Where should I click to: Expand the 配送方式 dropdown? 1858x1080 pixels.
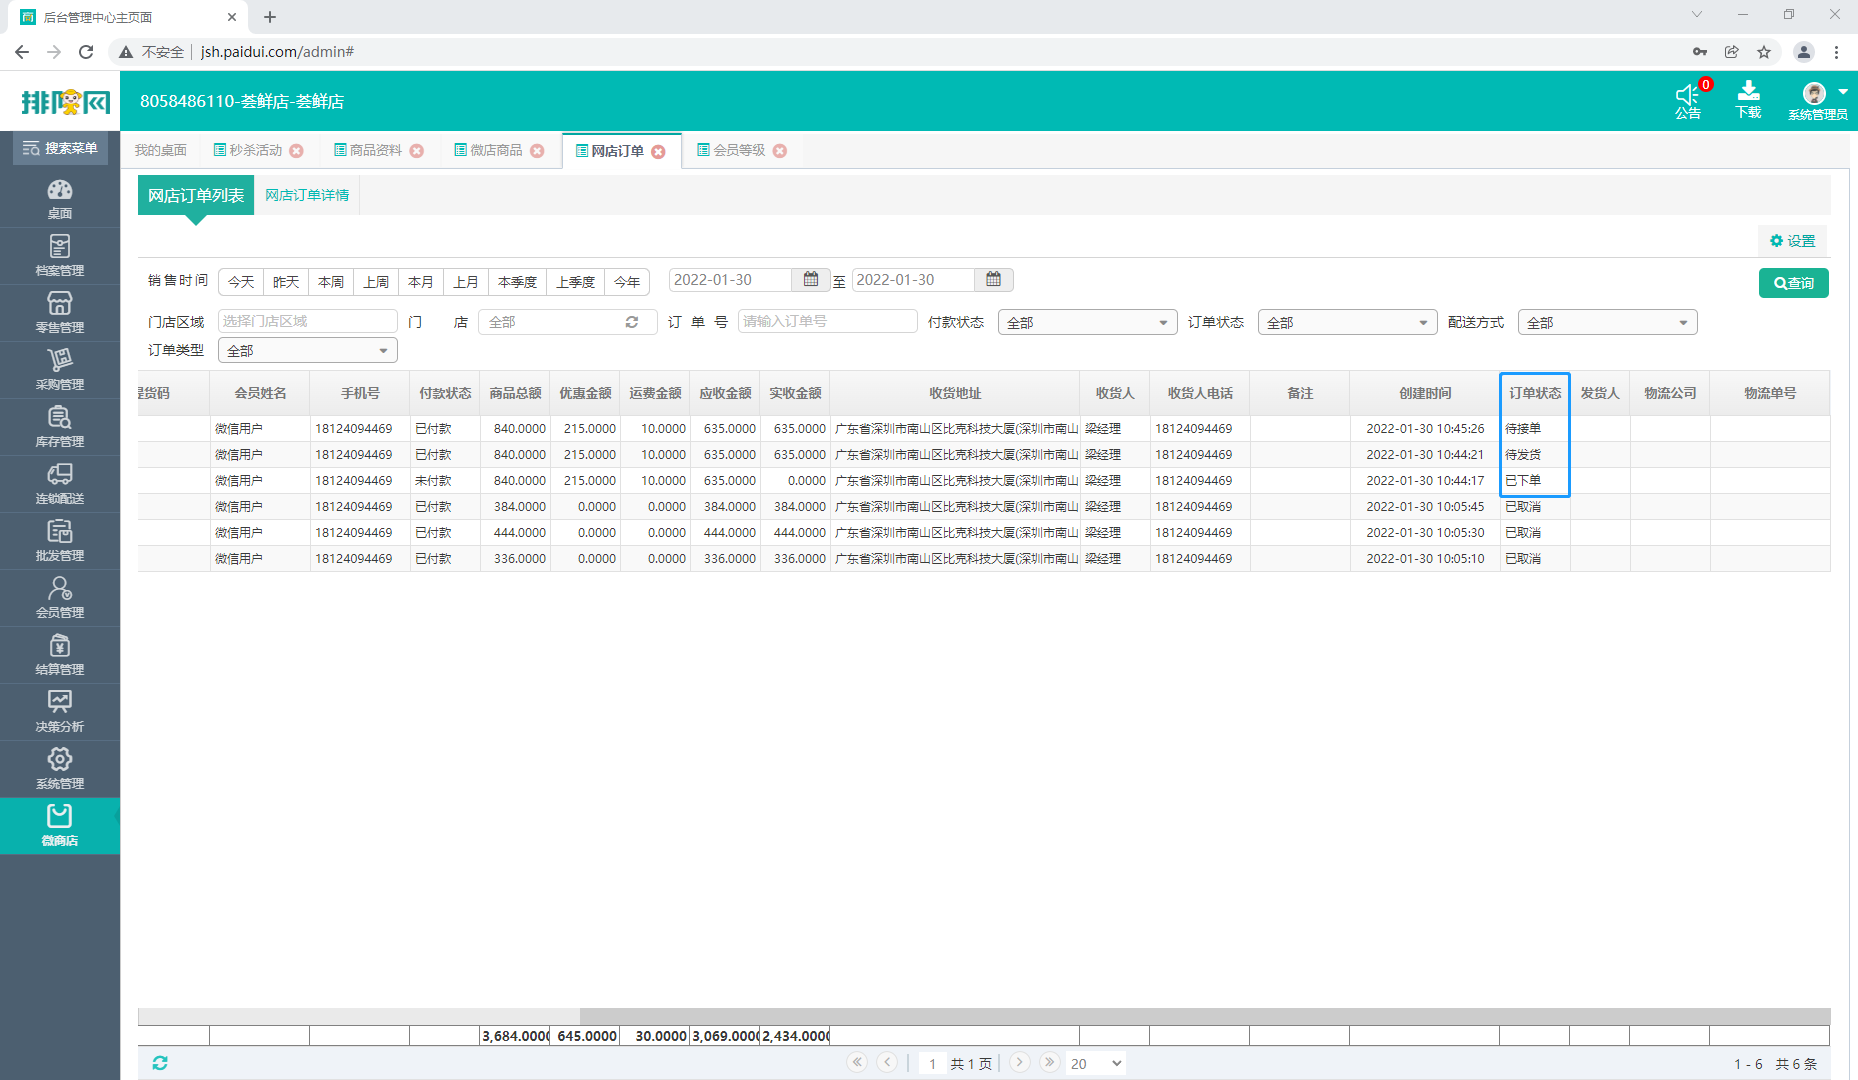[1607, 322]
